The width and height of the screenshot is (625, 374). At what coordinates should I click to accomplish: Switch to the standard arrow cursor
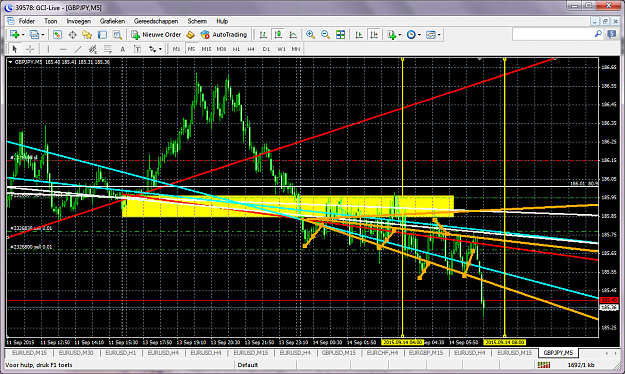click(x=15, y=49)
